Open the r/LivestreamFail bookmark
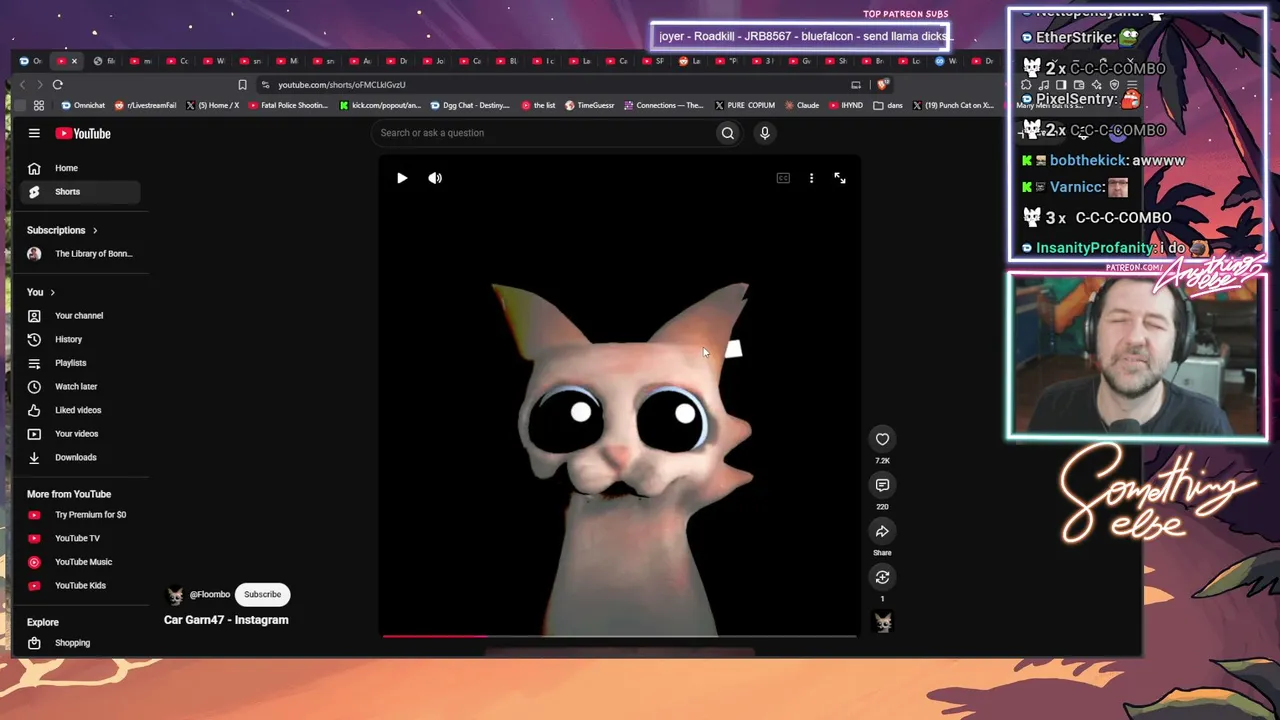 pyautogui.click(x=146, y=105)
